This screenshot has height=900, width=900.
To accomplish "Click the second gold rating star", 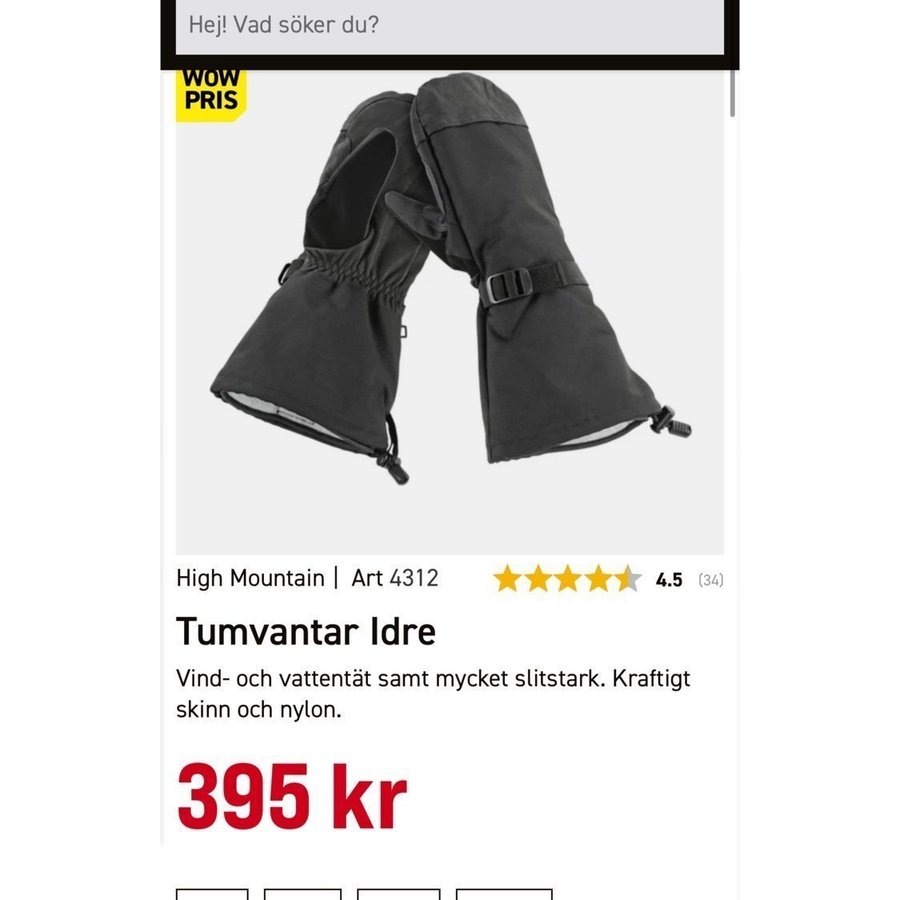I will point(538,579).
